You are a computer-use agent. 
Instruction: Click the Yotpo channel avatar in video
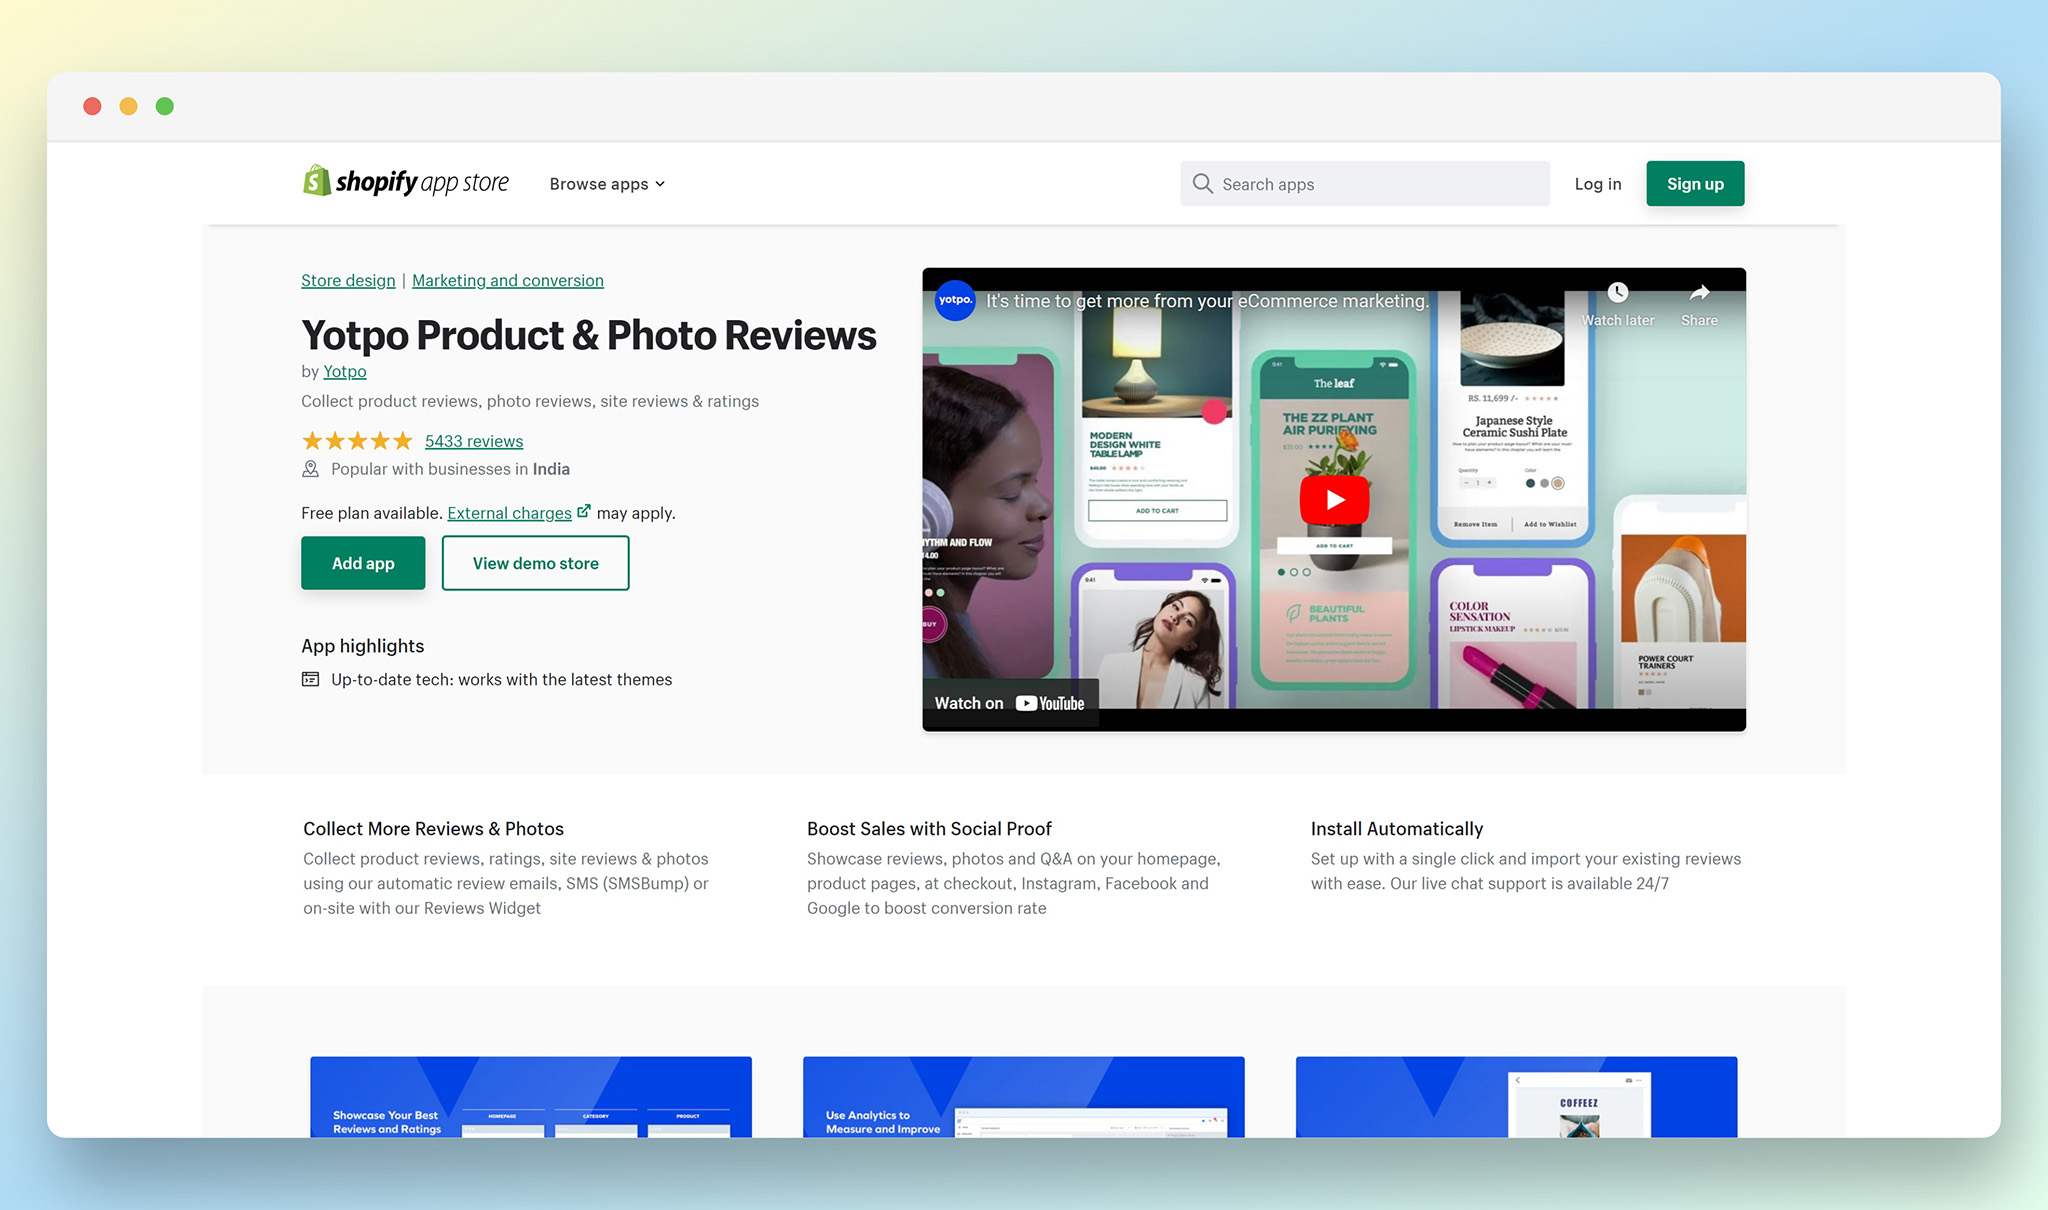click(955, 300)
